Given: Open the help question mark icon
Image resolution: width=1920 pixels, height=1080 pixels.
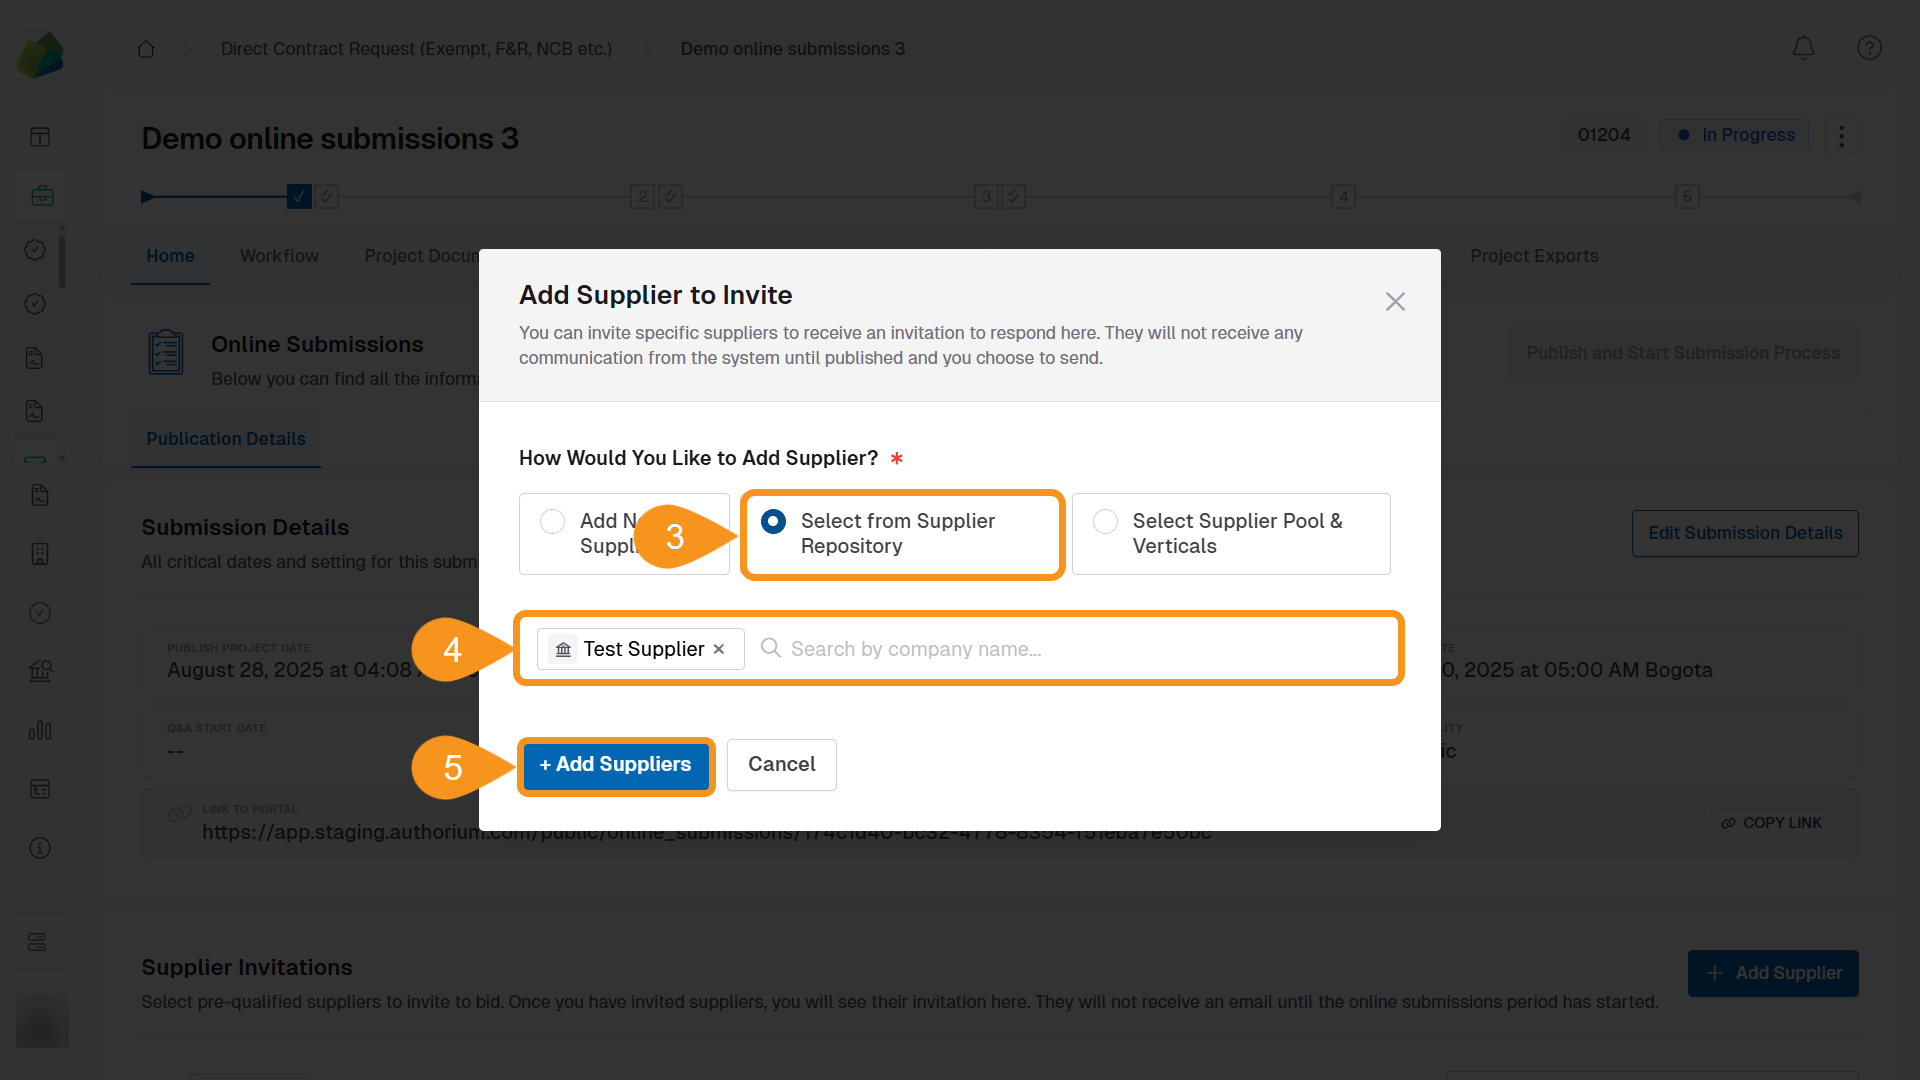Looking at the screenshot, I should coord(1869,48).
